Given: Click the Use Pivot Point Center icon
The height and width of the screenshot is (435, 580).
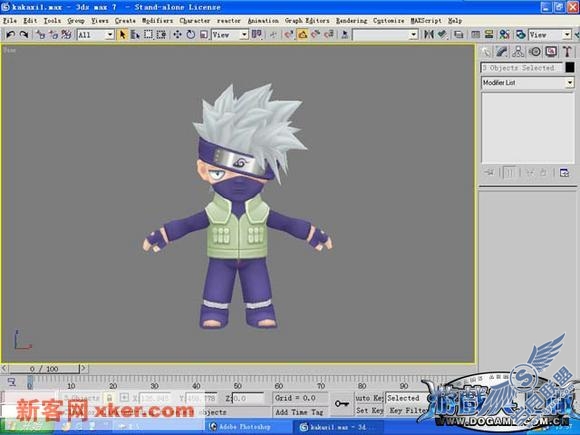Looking at the screenshot, I should 257,35.
